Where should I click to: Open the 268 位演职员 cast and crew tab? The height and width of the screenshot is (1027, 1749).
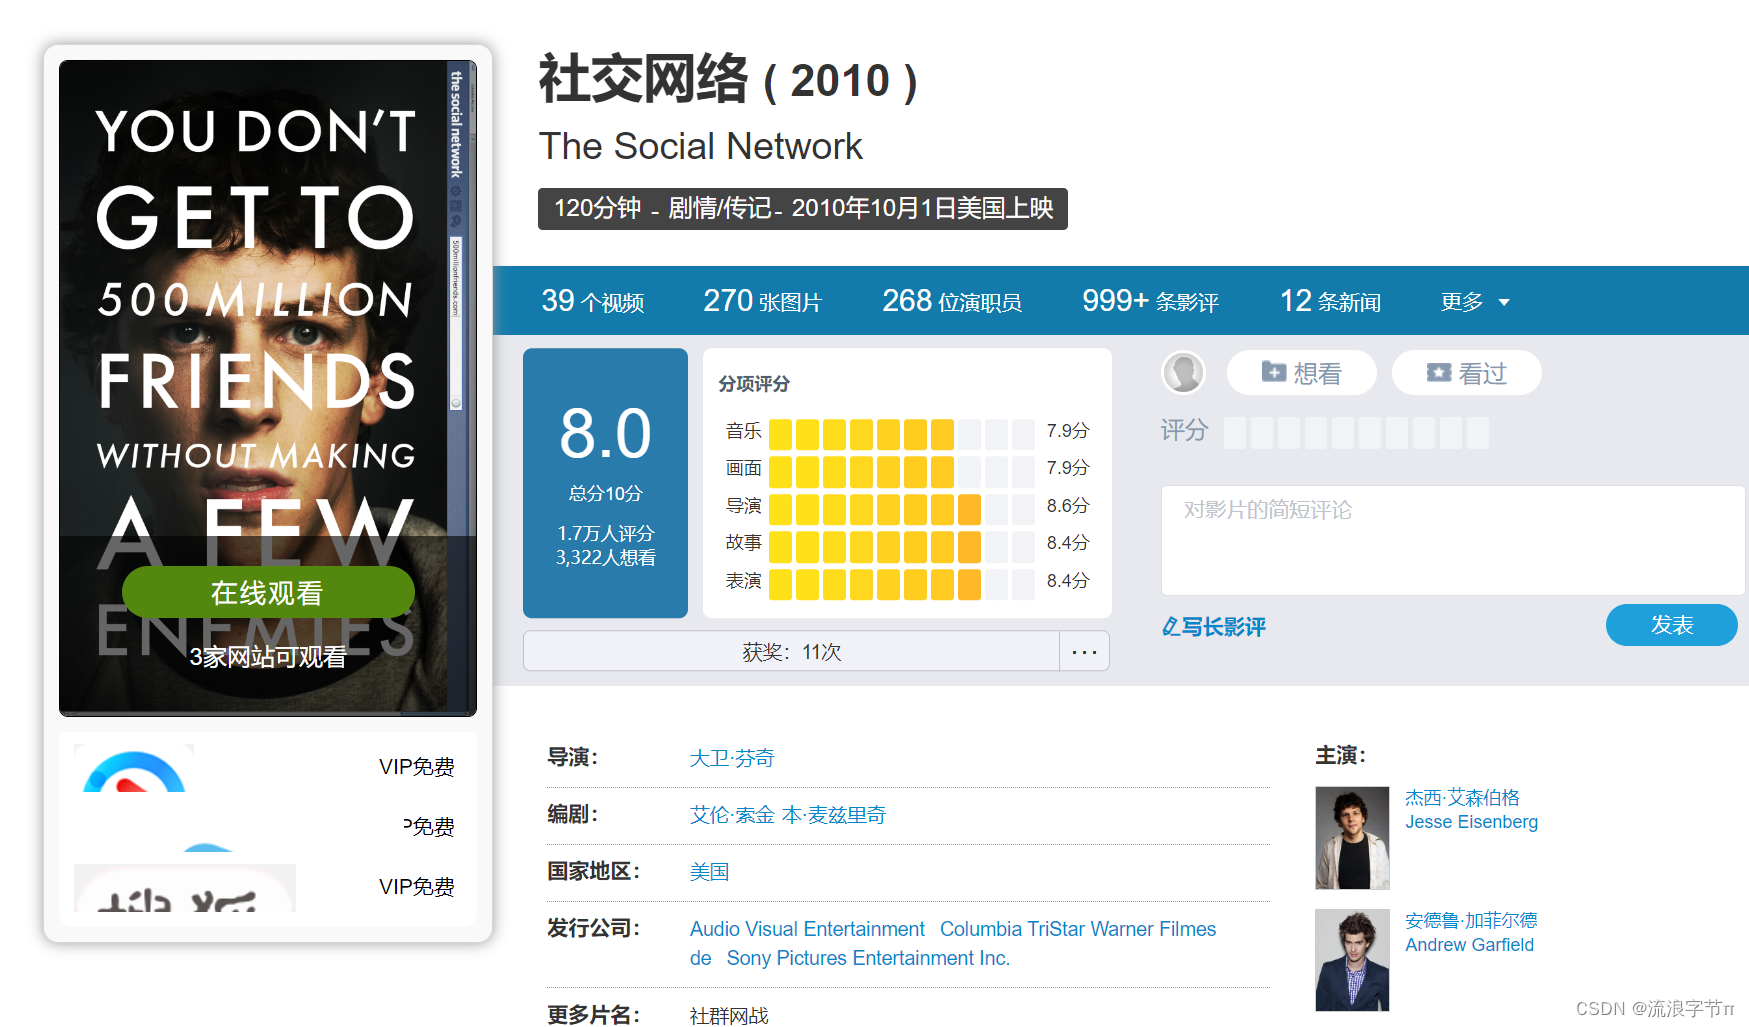951,301
